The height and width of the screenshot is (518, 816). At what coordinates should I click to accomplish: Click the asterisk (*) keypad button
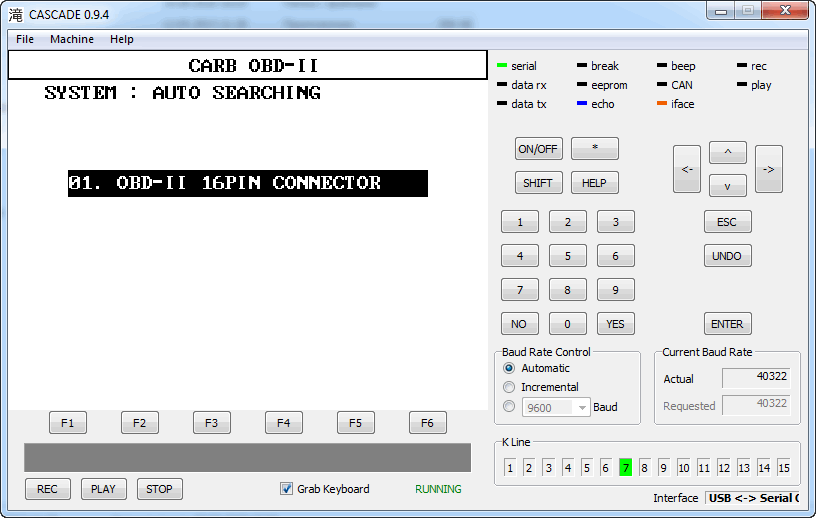(x=595, y=149)
